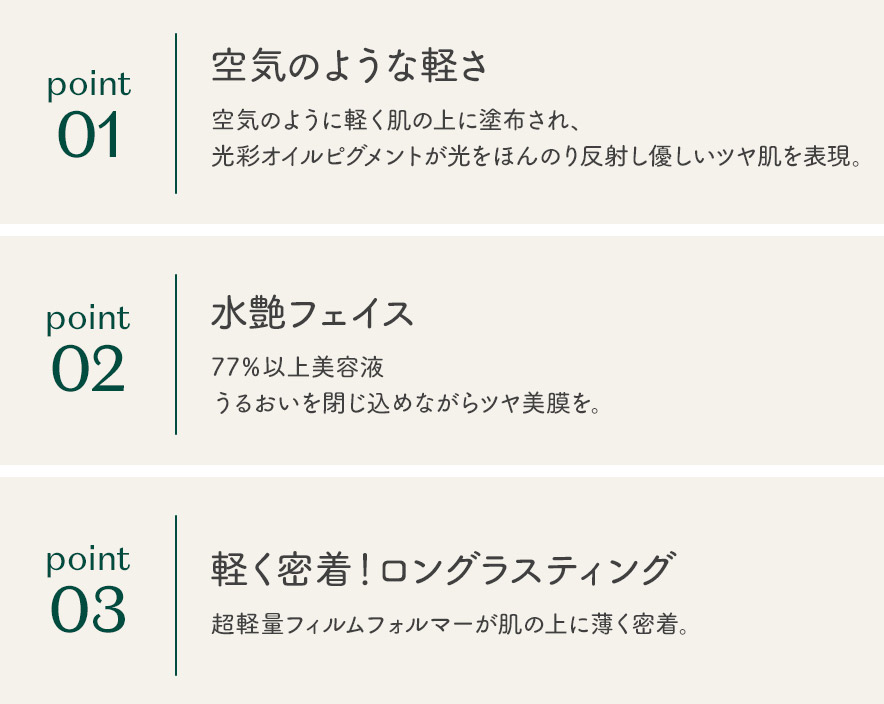Click the vertical divider line beside 03
Screen dimensions: 884x704
coord(176,595)
